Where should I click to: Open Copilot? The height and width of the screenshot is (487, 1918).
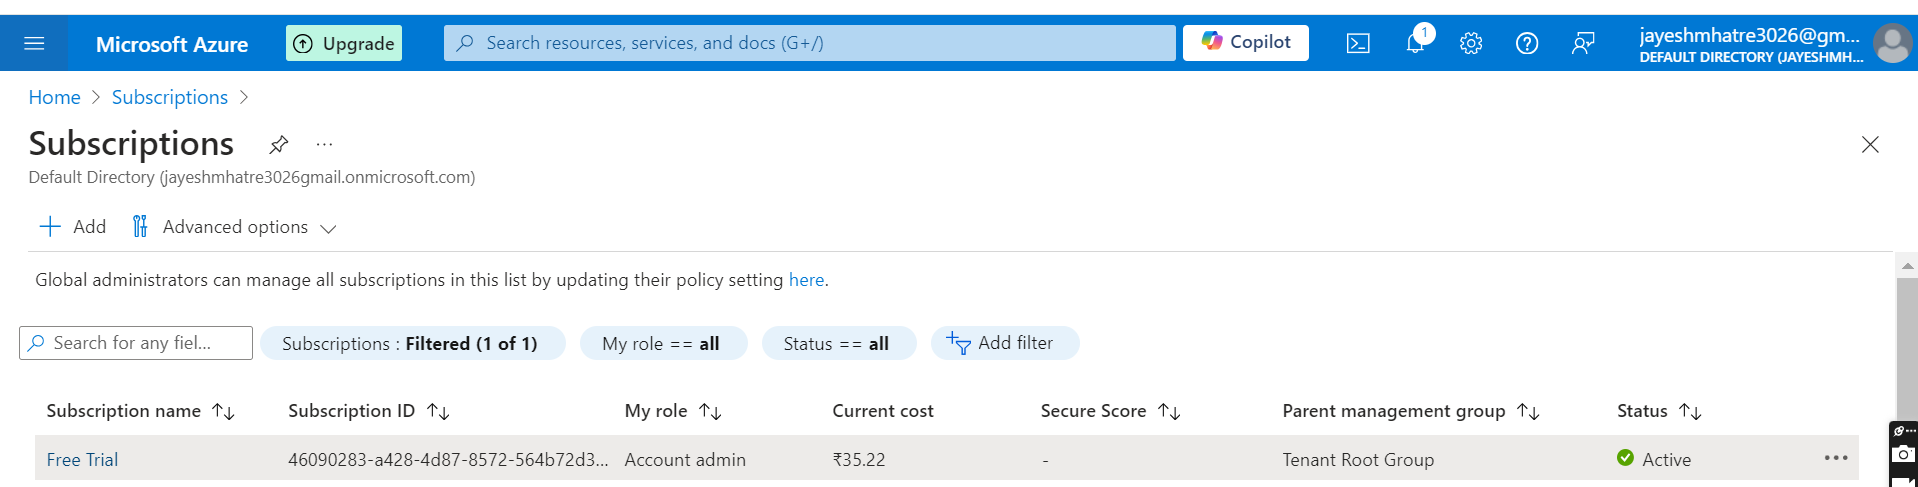pos(1246,42)
